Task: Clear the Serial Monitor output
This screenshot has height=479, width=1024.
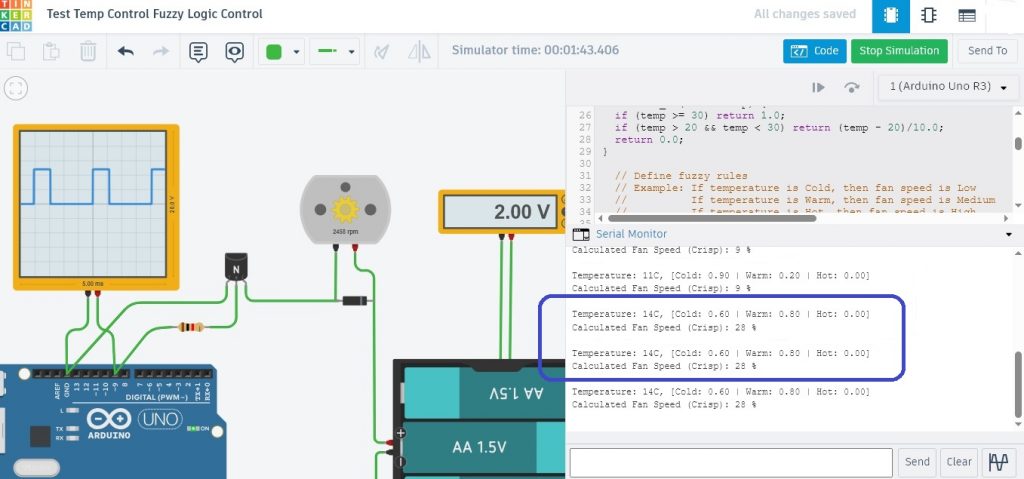Action: tap(959, 462)
